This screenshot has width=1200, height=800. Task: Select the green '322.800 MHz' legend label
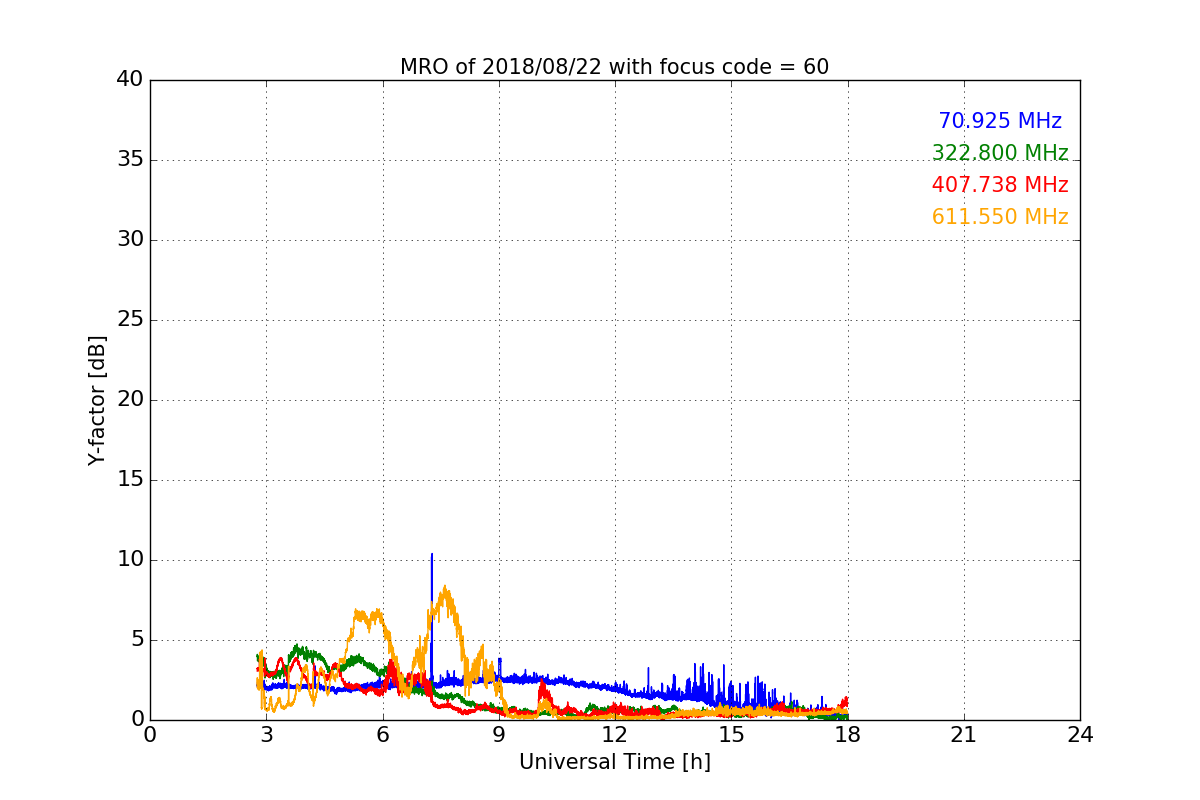[x=1000, y=153]
